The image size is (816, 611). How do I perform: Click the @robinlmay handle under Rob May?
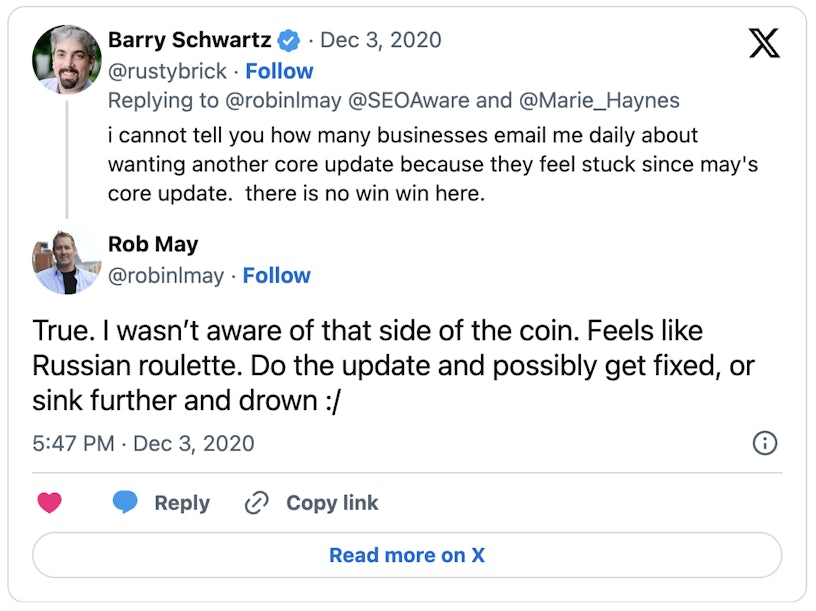pos(166,275)
